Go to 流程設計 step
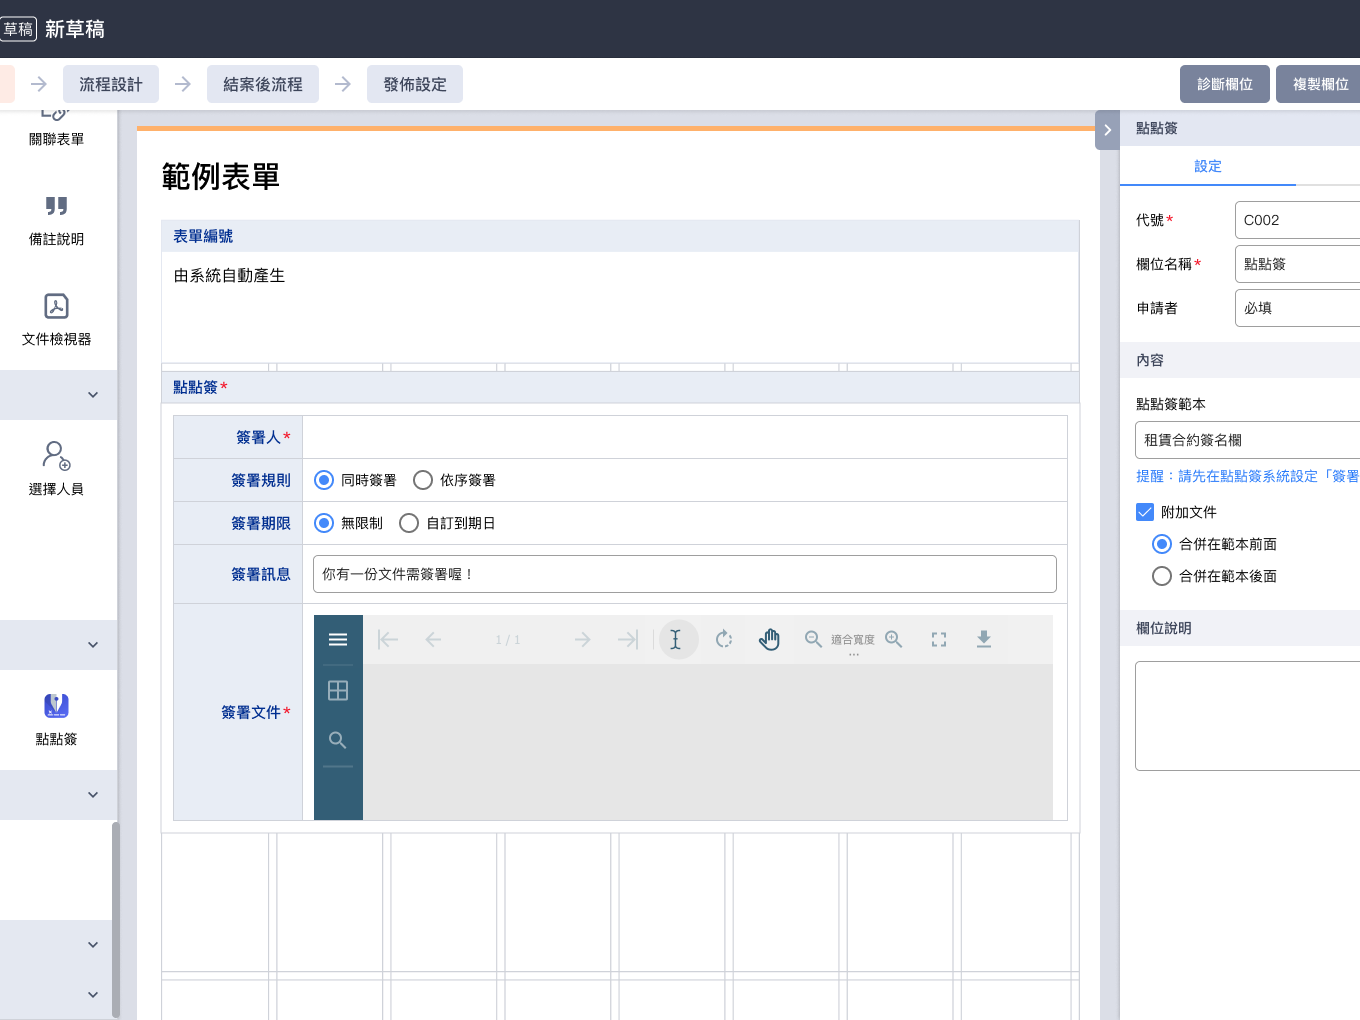 click(111, 84)
